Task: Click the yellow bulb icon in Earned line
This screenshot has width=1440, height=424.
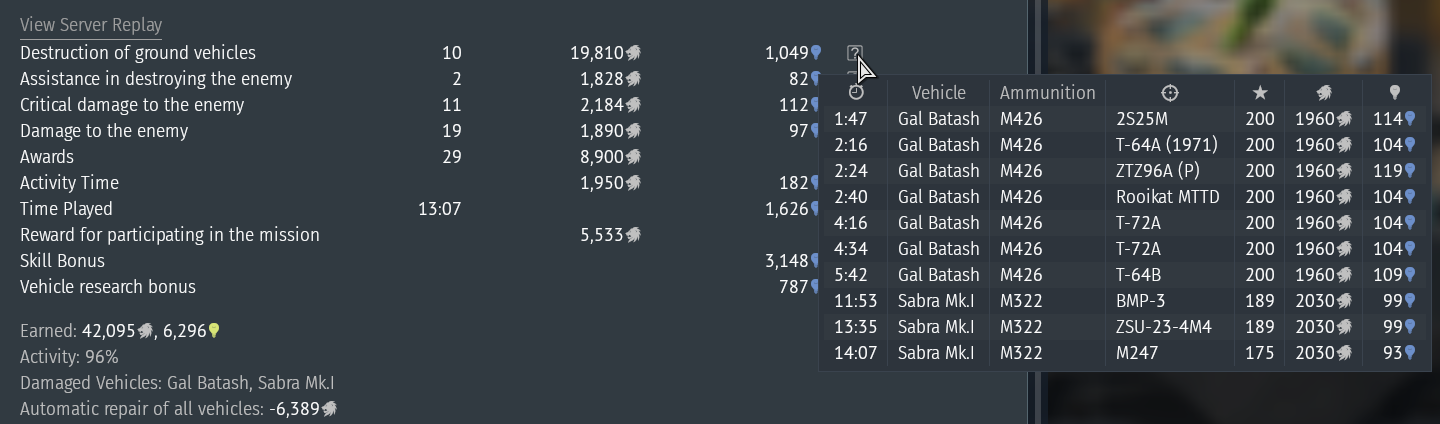Action: click(x=213, y=331)
